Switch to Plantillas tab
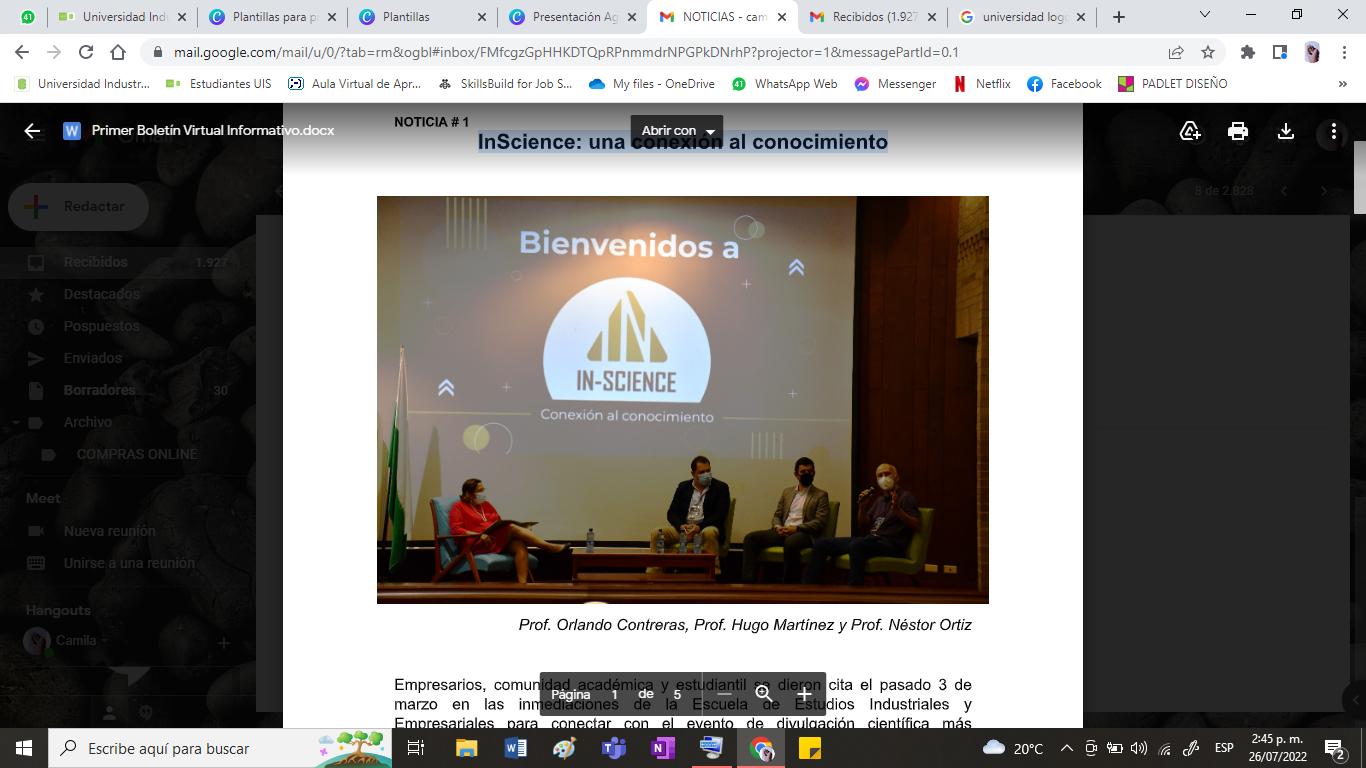 422,17
